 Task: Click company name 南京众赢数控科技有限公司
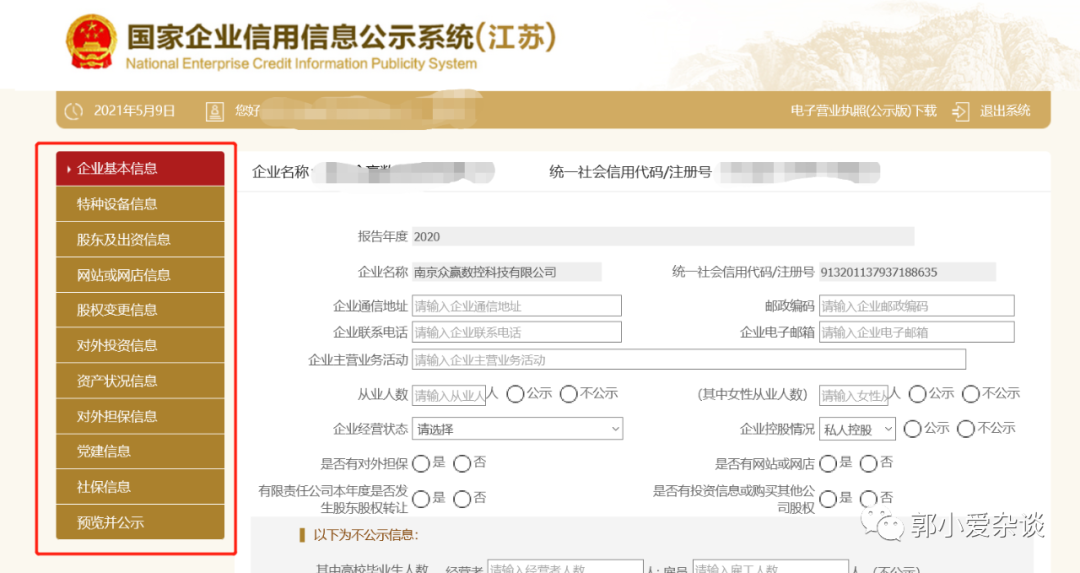point(485,272)
